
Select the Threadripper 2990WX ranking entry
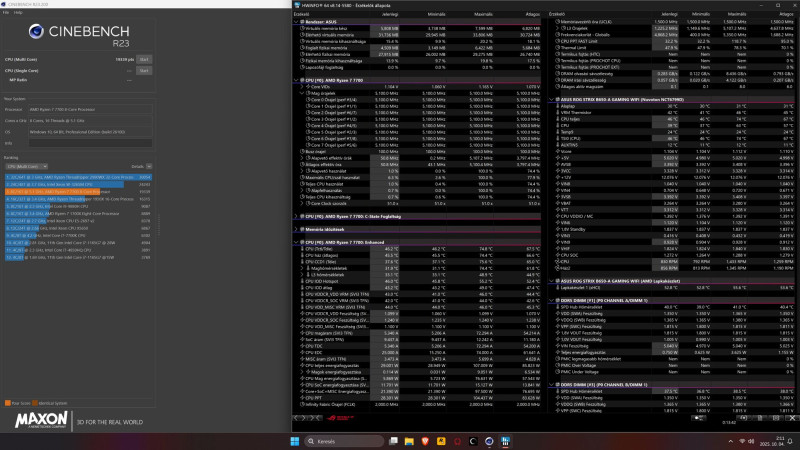click(x=79, y=177)
